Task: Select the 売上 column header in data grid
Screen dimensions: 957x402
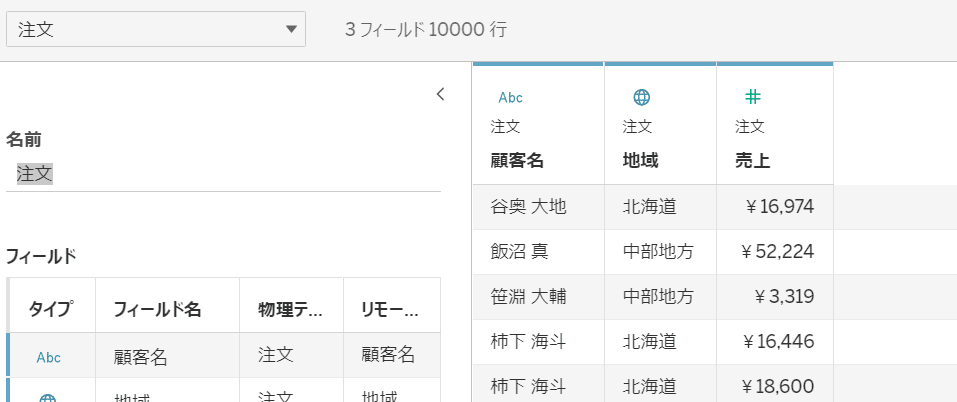Action: pos(753,160)
